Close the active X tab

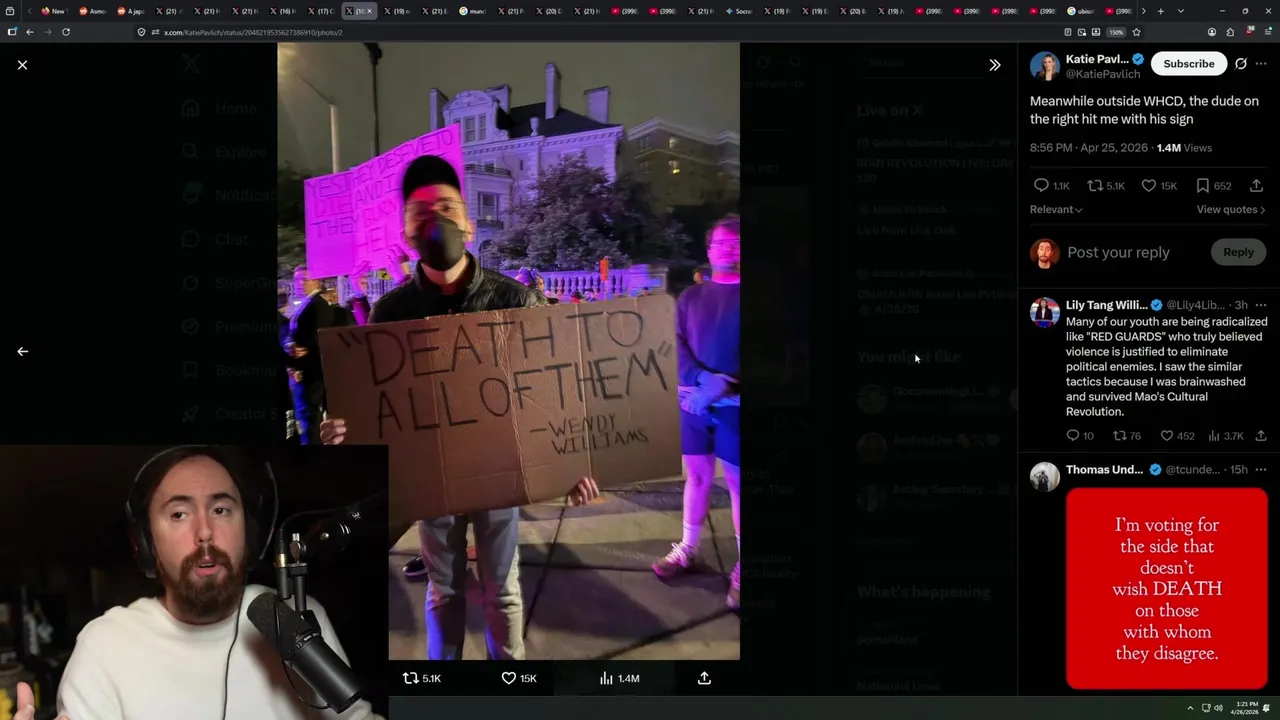point(369,11)
